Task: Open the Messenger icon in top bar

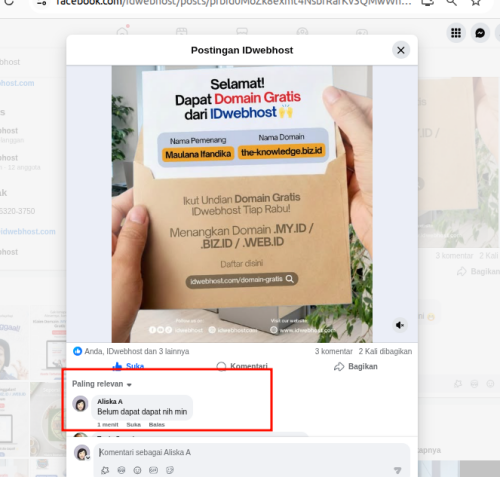Action: click(480, 33)
